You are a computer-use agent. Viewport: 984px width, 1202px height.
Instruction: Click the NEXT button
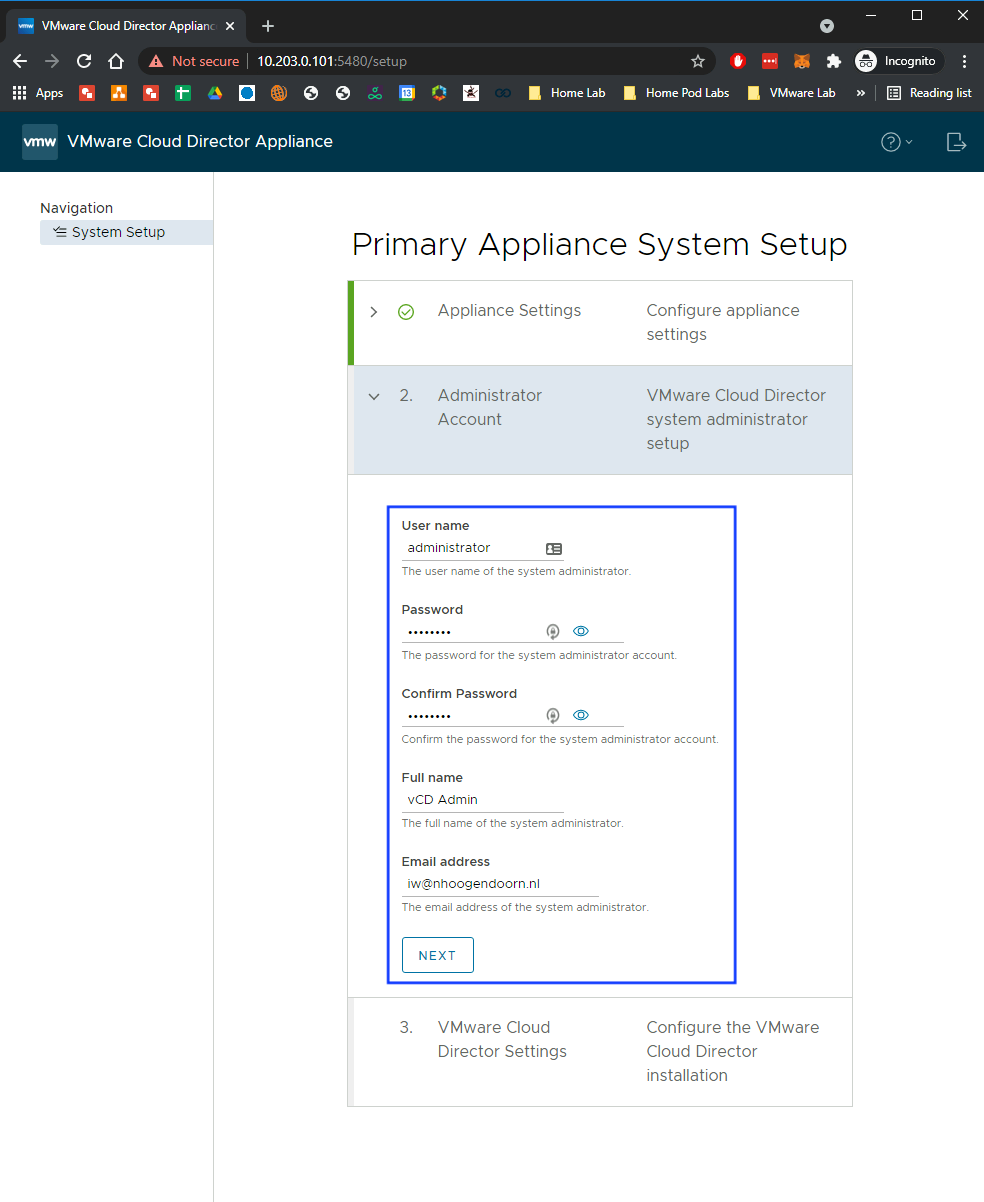[x=437, y=955]
